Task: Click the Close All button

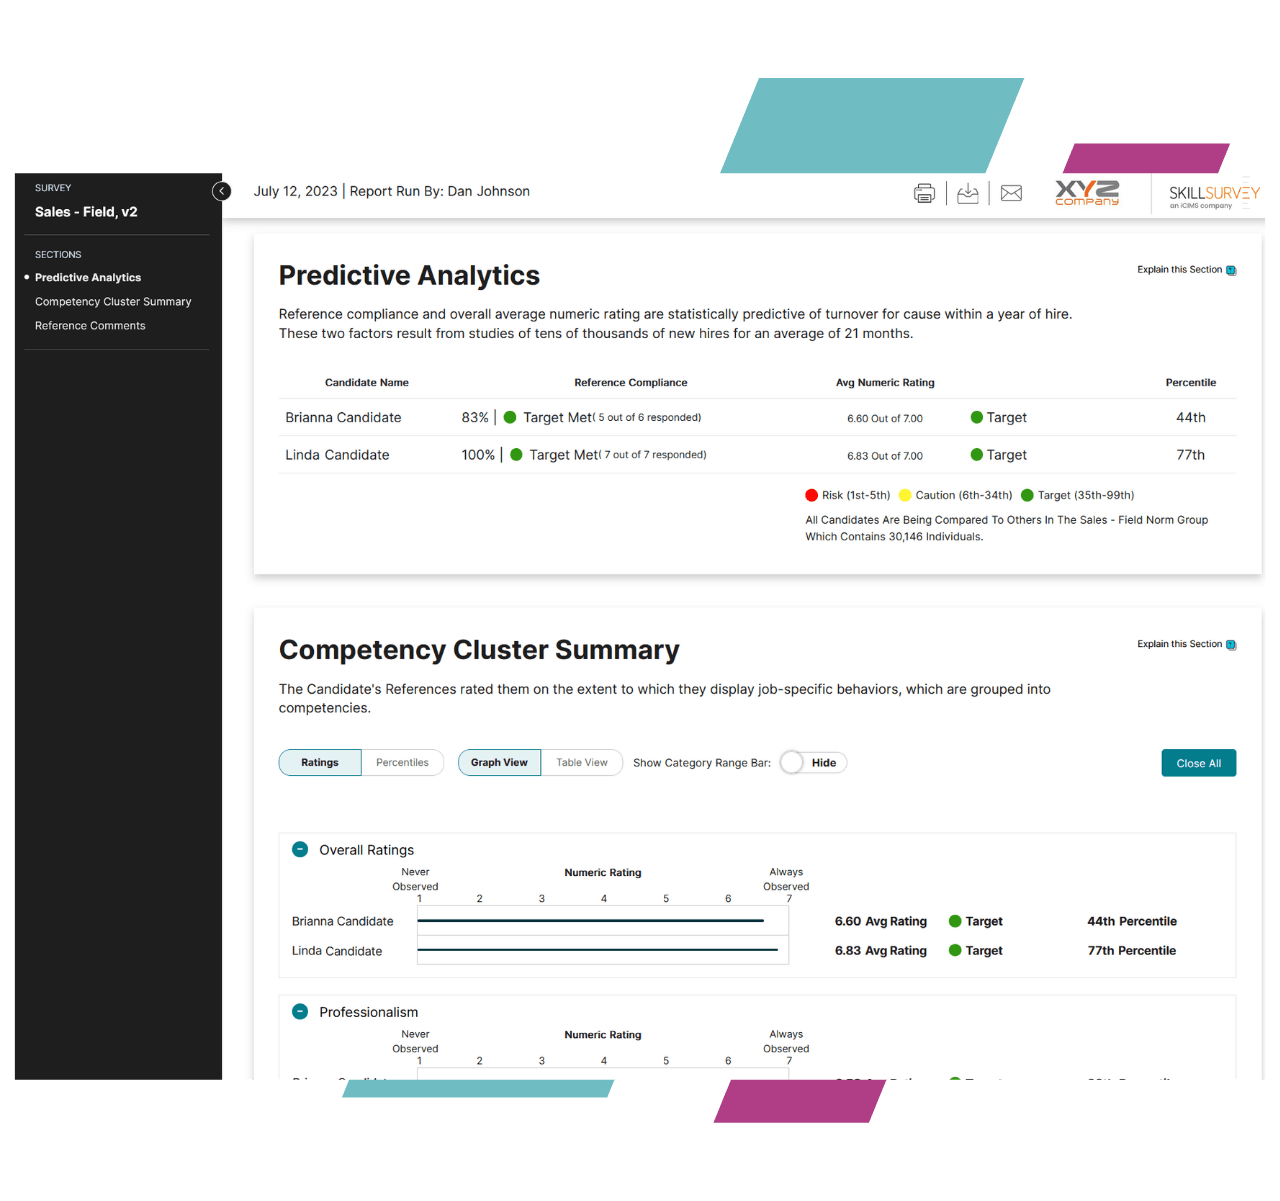Action: [1198, 763]
